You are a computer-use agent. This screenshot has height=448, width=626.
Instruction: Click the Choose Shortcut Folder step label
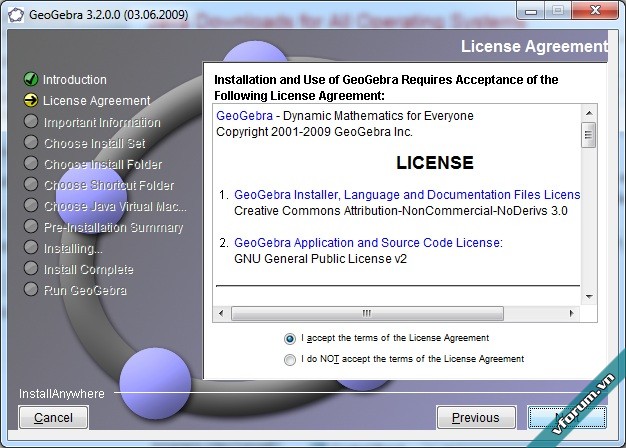tap(109, 185)
